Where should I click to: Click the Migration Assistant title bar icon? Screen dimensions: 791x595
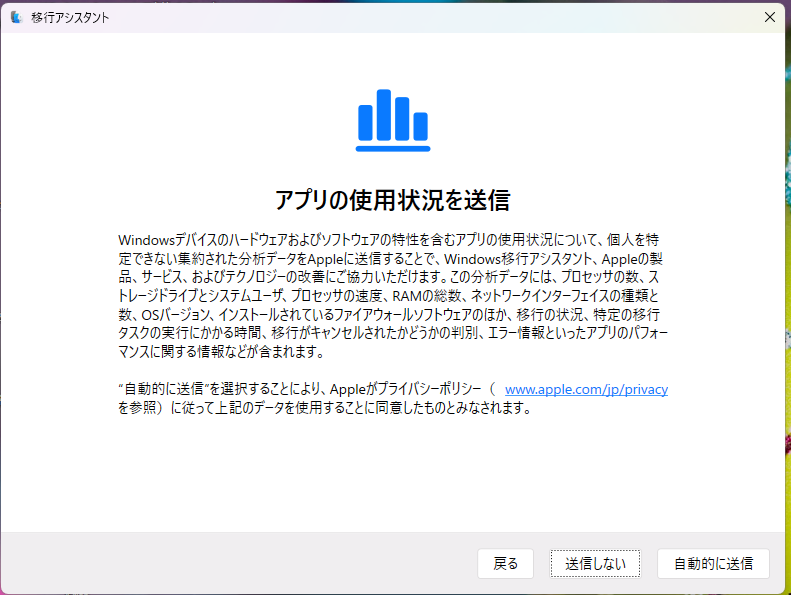(17, 17)
